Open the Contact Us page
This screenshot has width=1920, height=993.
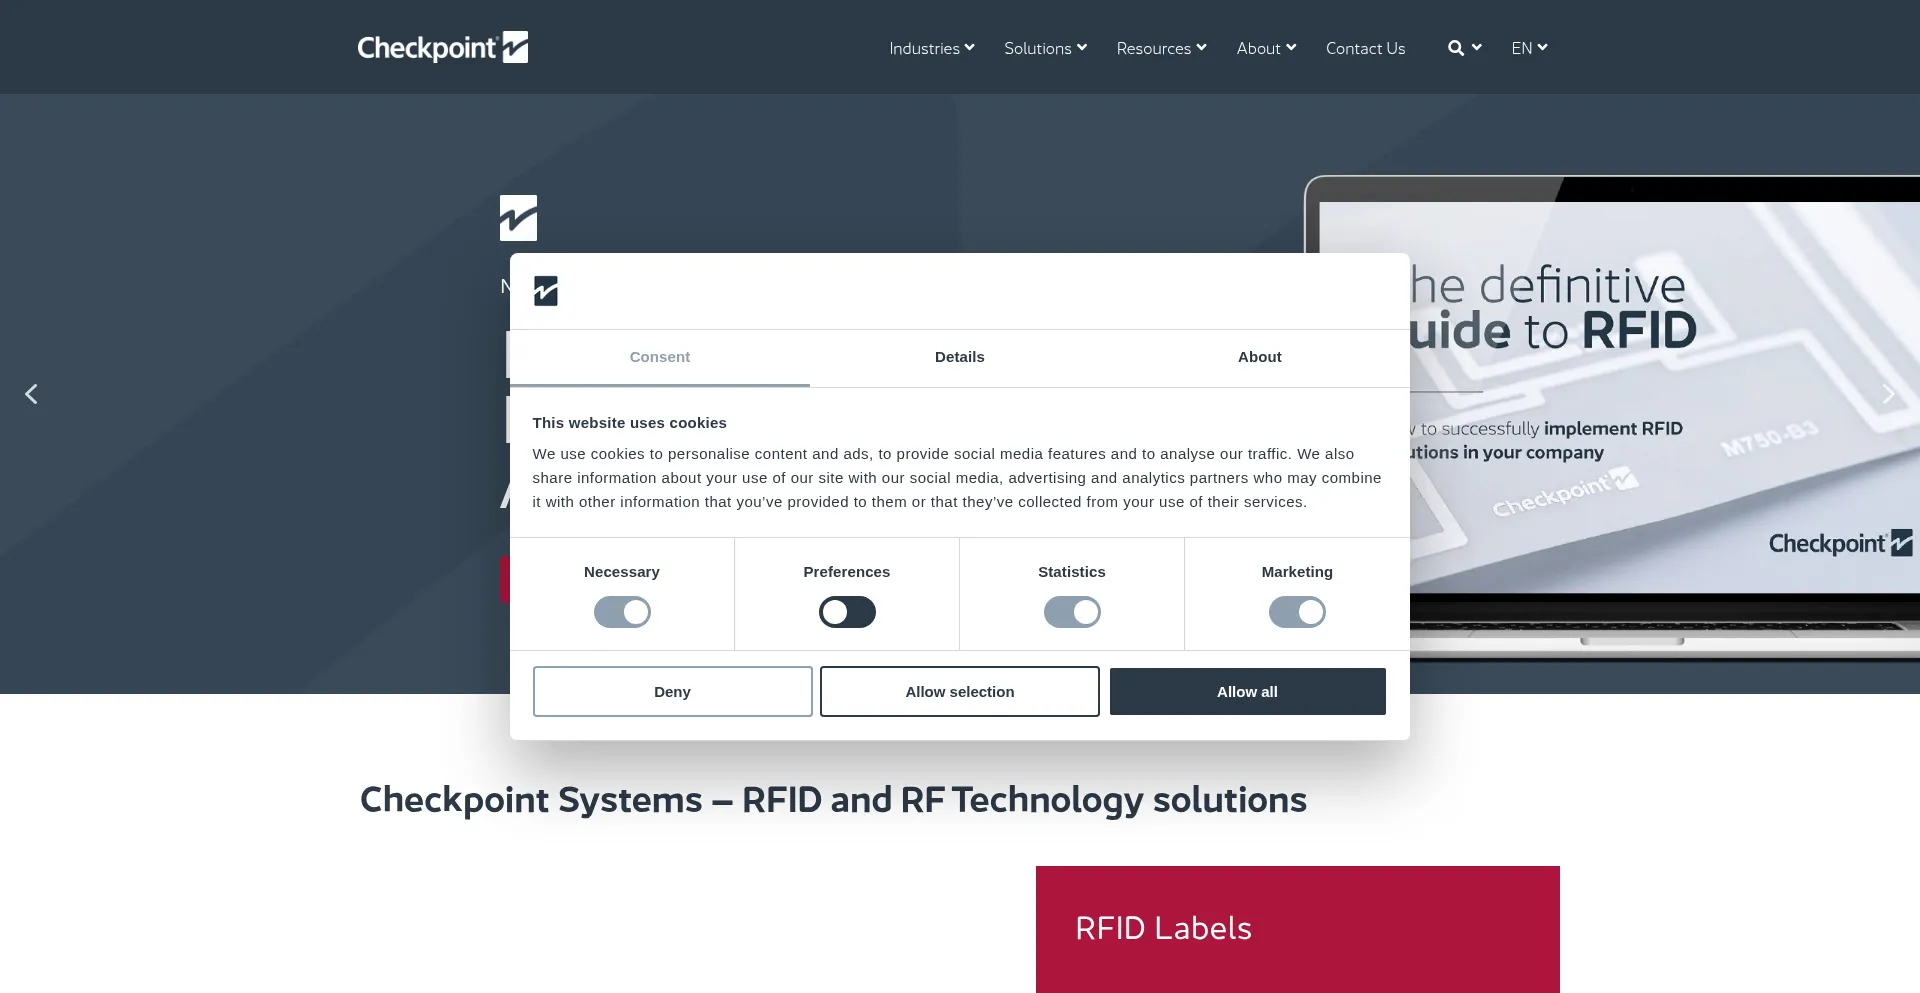coord(1365,48)
